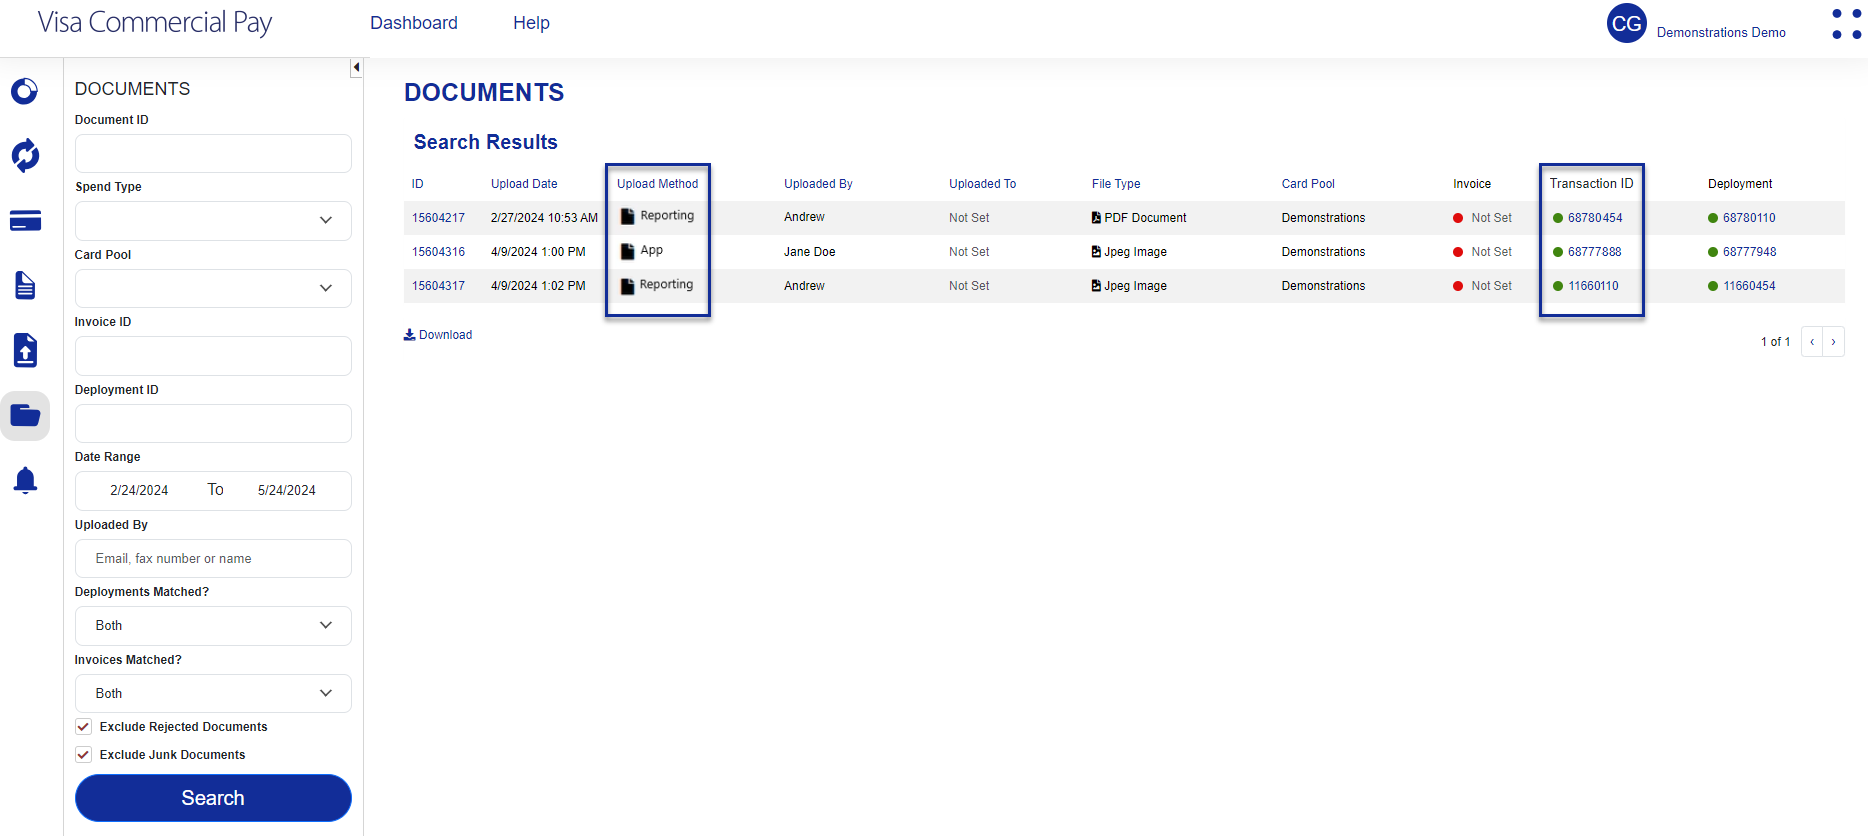Click the end date 5/24/2024 field

(x=287, y=491)
